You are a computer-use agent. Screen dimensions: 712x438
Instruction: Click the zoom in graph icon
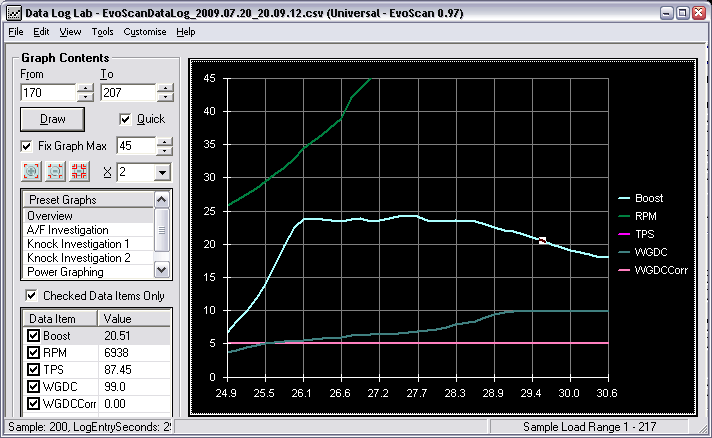click(x=31, y=172)
